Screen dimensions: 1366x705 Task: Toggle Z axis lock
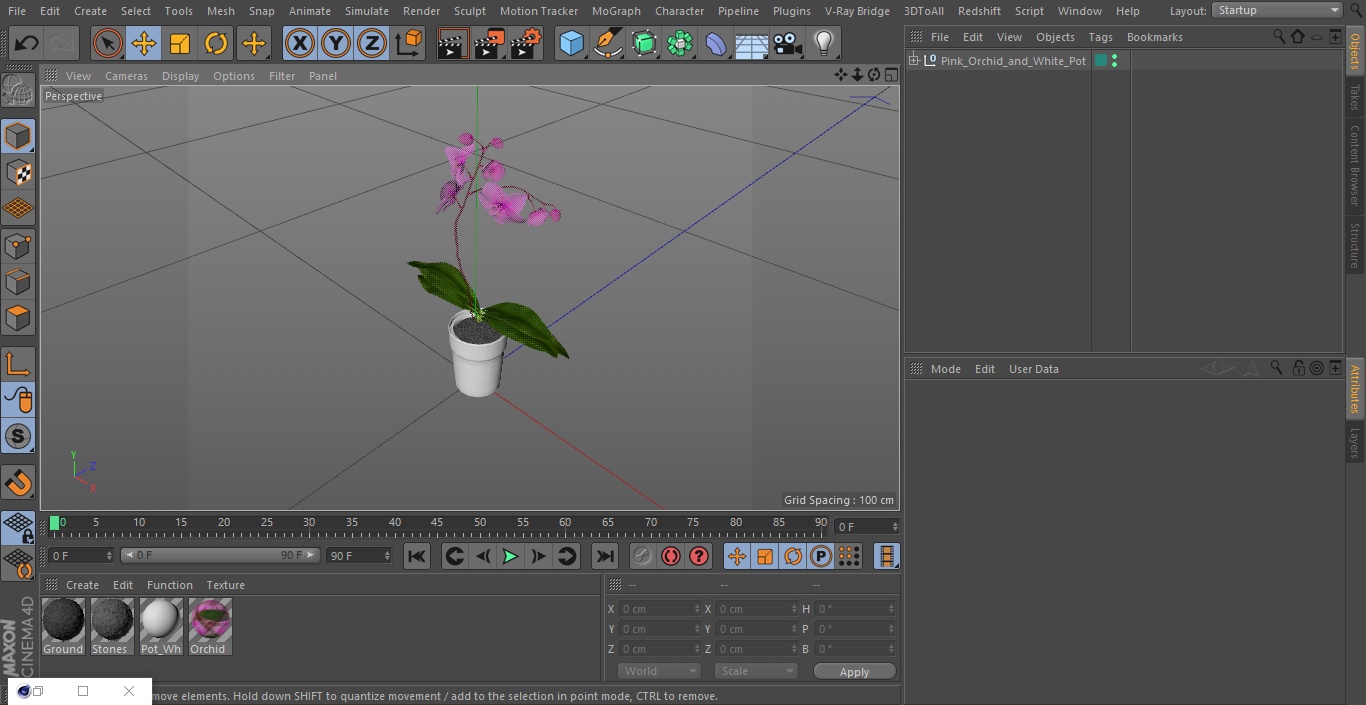(372, 43)
